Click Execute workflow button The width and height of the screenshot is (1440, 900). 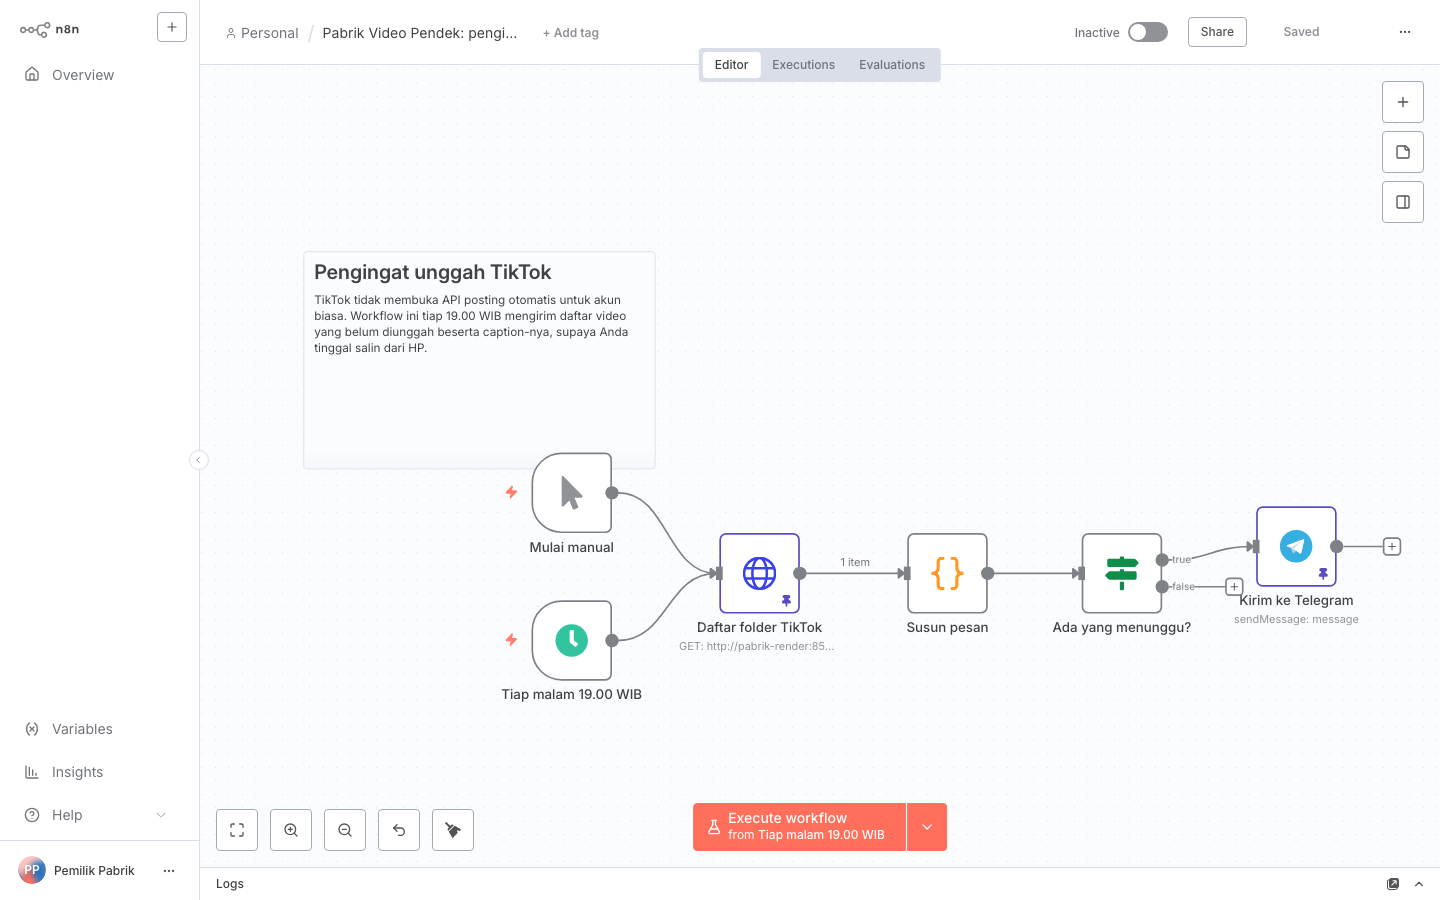pyautogui.click(x=799, y=827)
